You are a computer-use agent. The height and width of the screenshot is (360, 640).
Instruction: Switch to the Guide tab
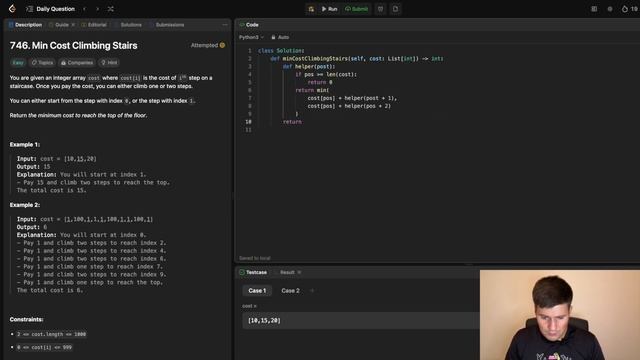pyautogui.click(x=59, y=25)
